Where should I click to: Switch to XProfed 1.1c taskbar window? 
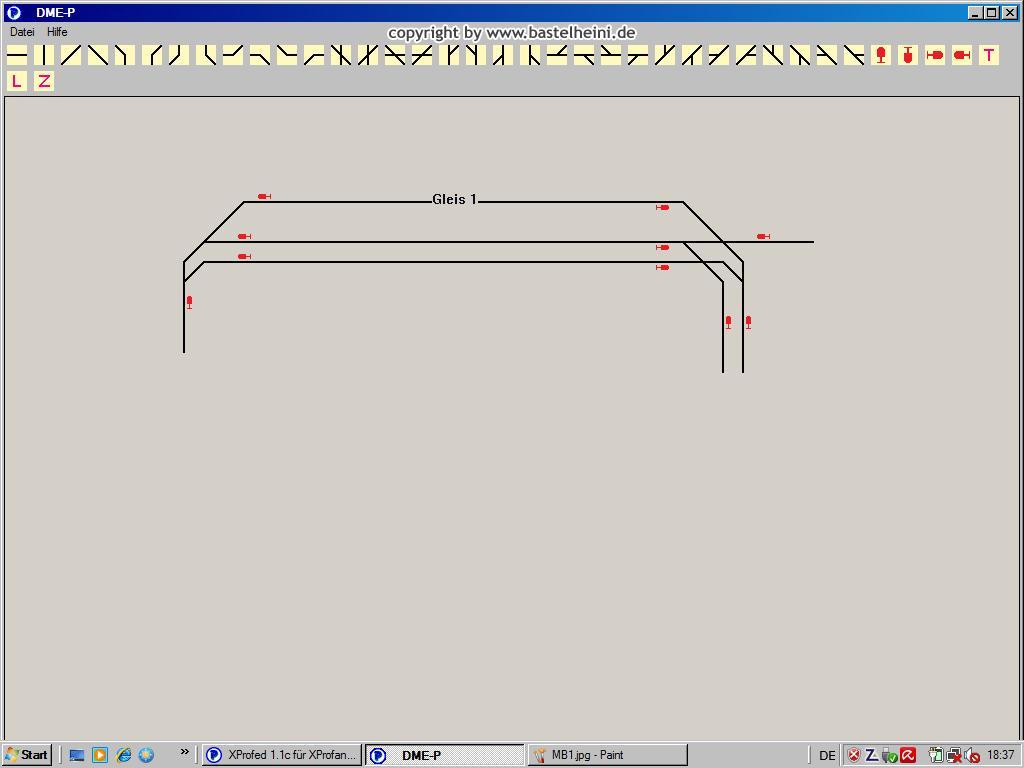point(281,755)
